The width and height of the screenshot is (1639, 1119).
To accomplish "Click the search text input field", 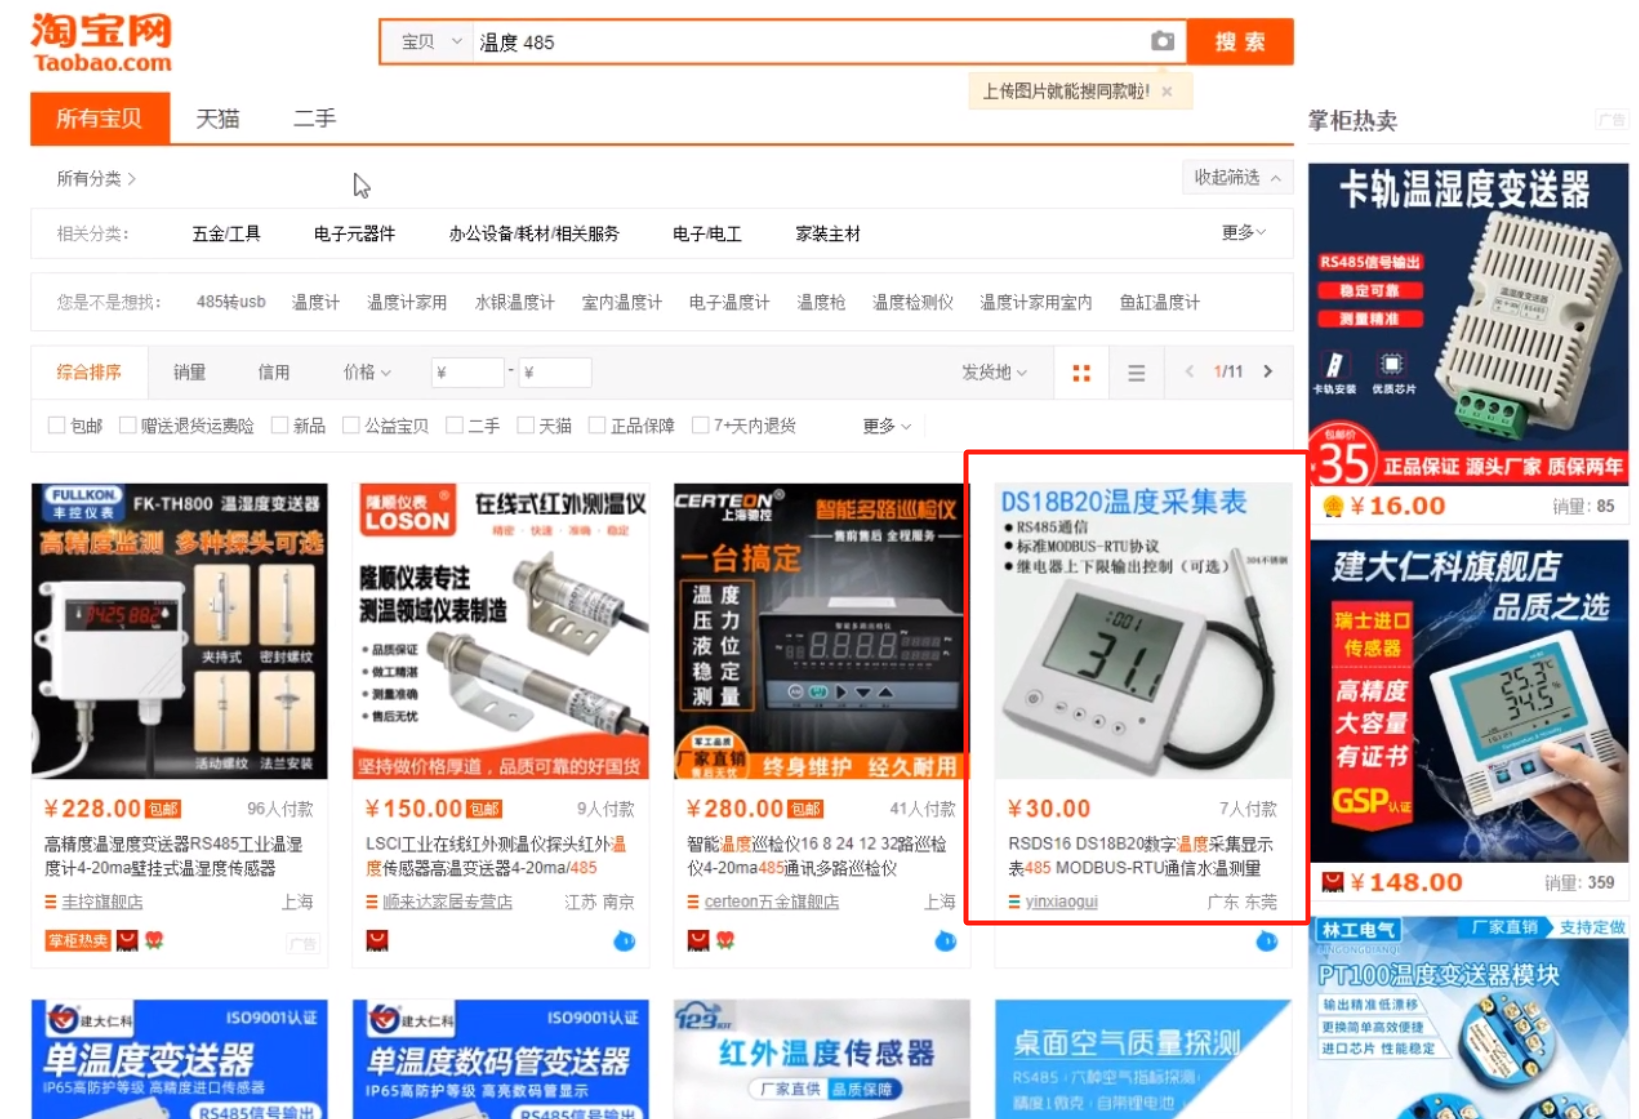I will tap(810, 42).
